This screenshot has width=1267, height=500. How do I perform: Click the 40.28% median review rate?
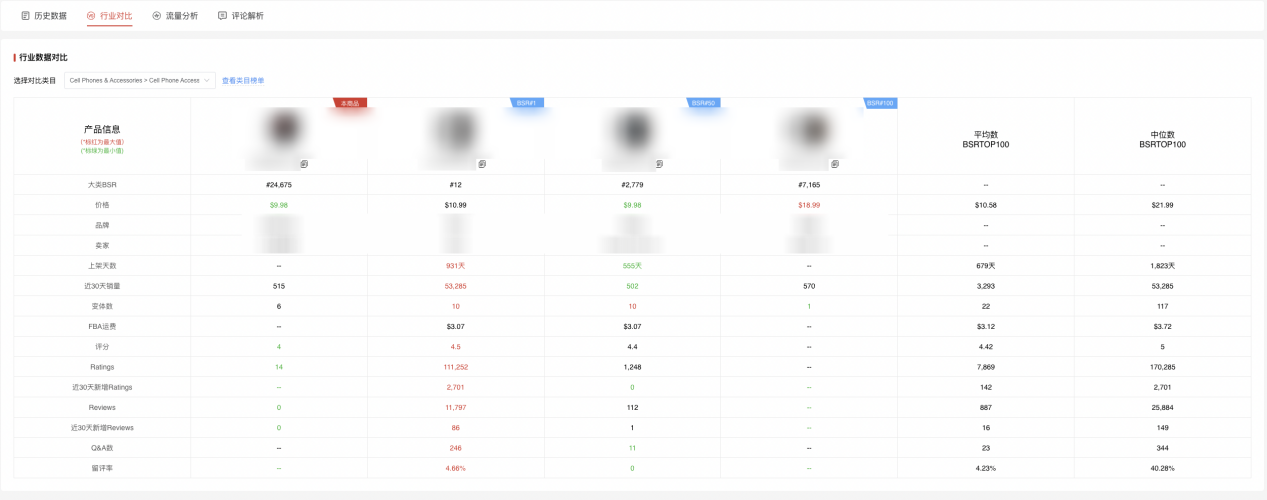pyautogui.click(x=1162, y=468)
